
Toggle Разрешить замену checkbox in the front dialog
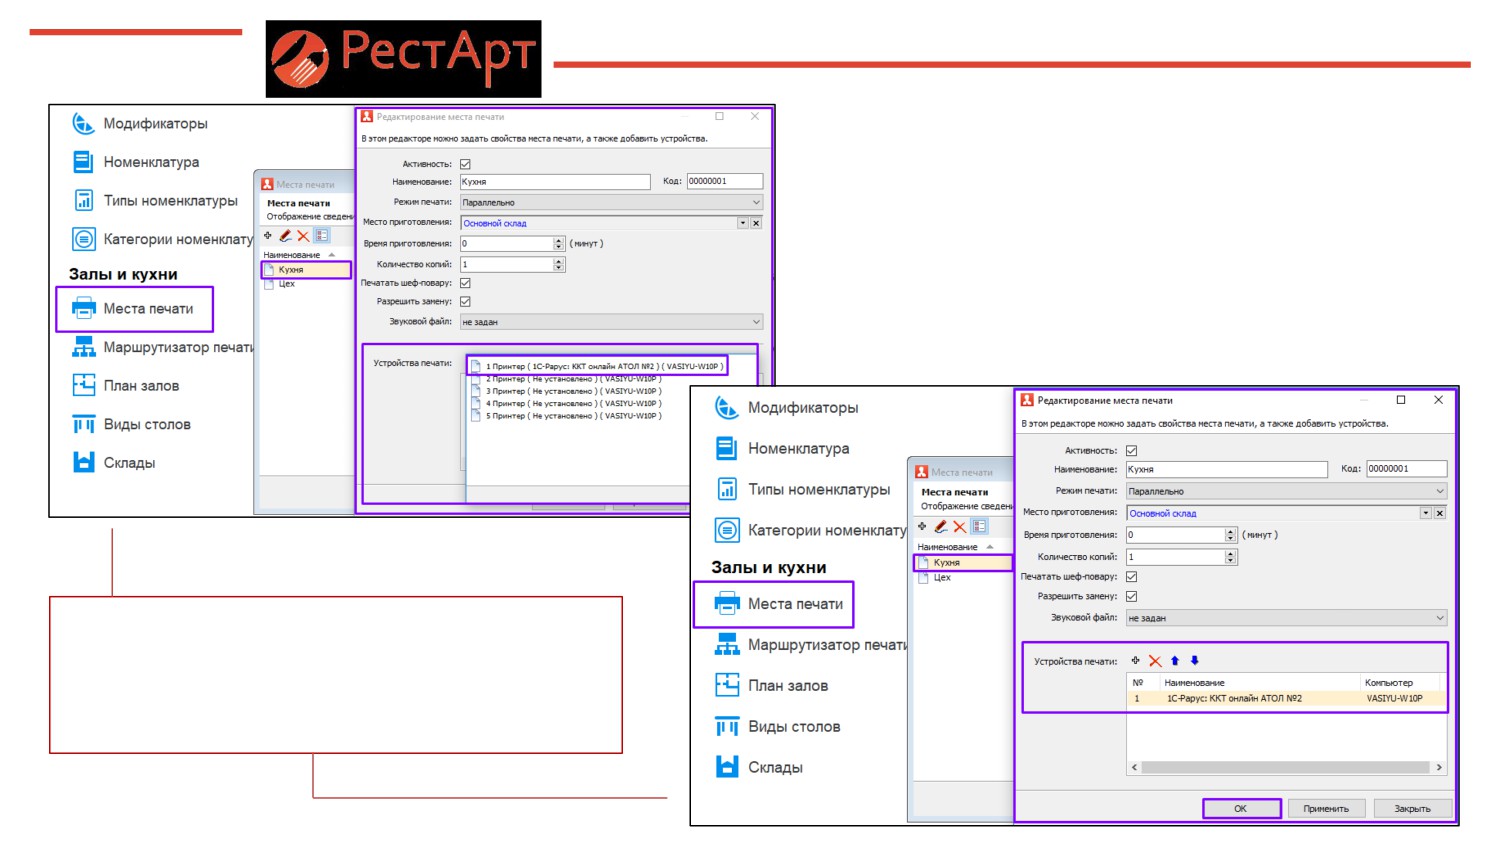1131,596
